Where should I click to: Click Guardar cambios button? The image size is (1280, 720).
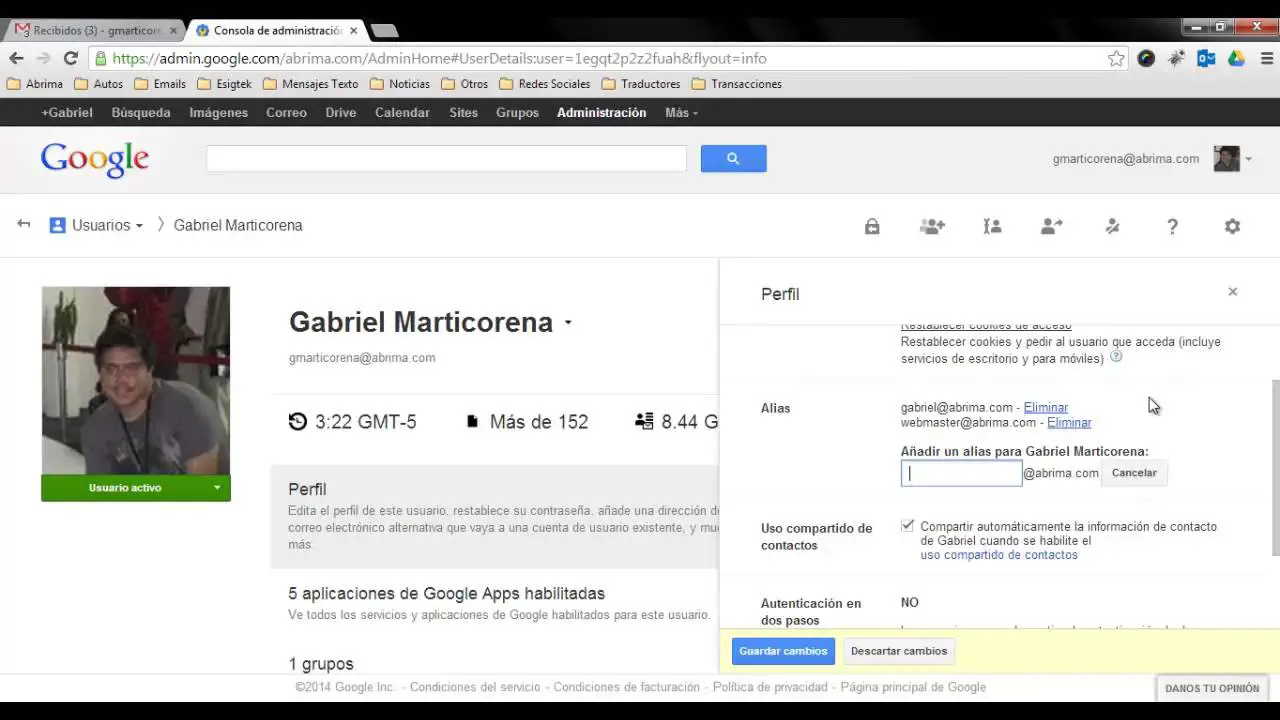pos(783,651)
